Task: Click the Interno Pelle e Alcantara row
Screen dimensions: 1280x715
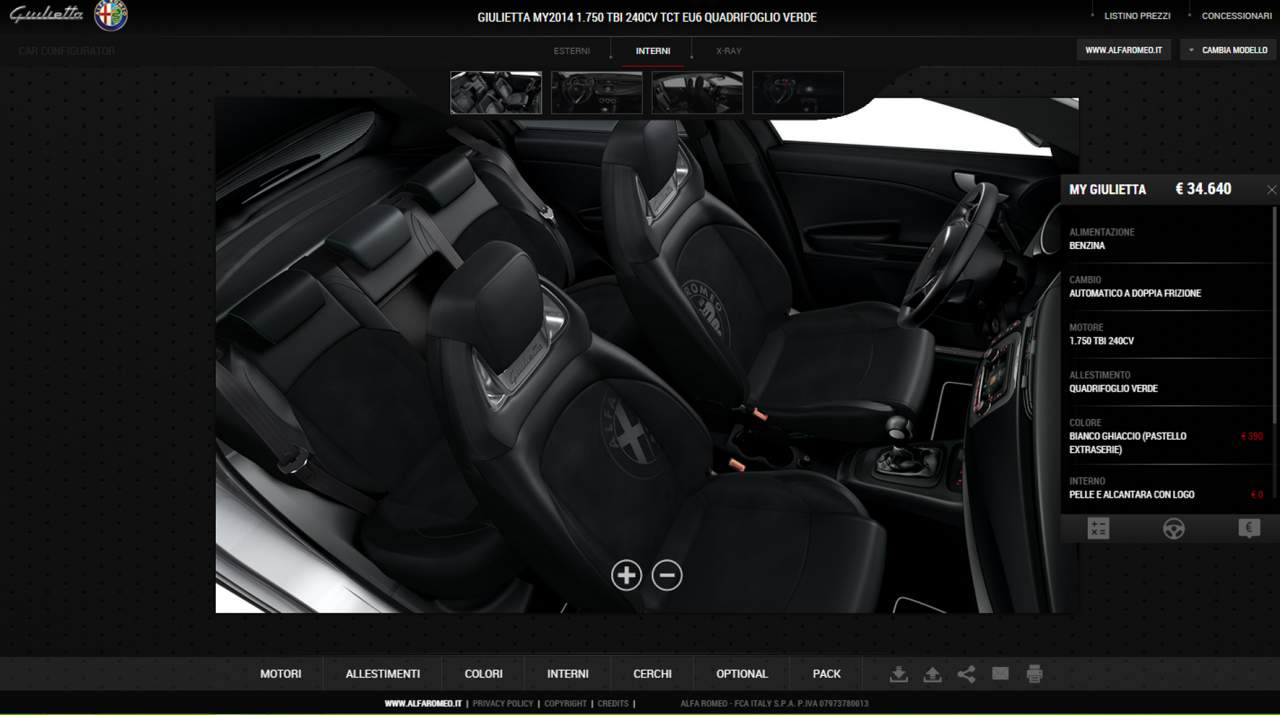Action: click(x=1166, y=488)
